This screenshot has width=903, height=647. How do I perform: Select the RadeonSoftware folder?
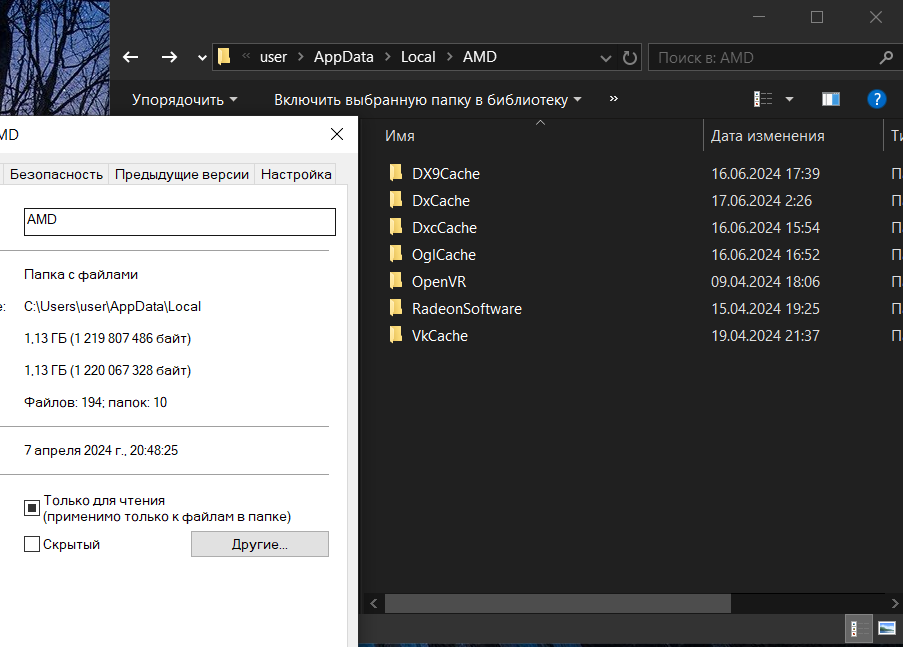pos(466,308)
